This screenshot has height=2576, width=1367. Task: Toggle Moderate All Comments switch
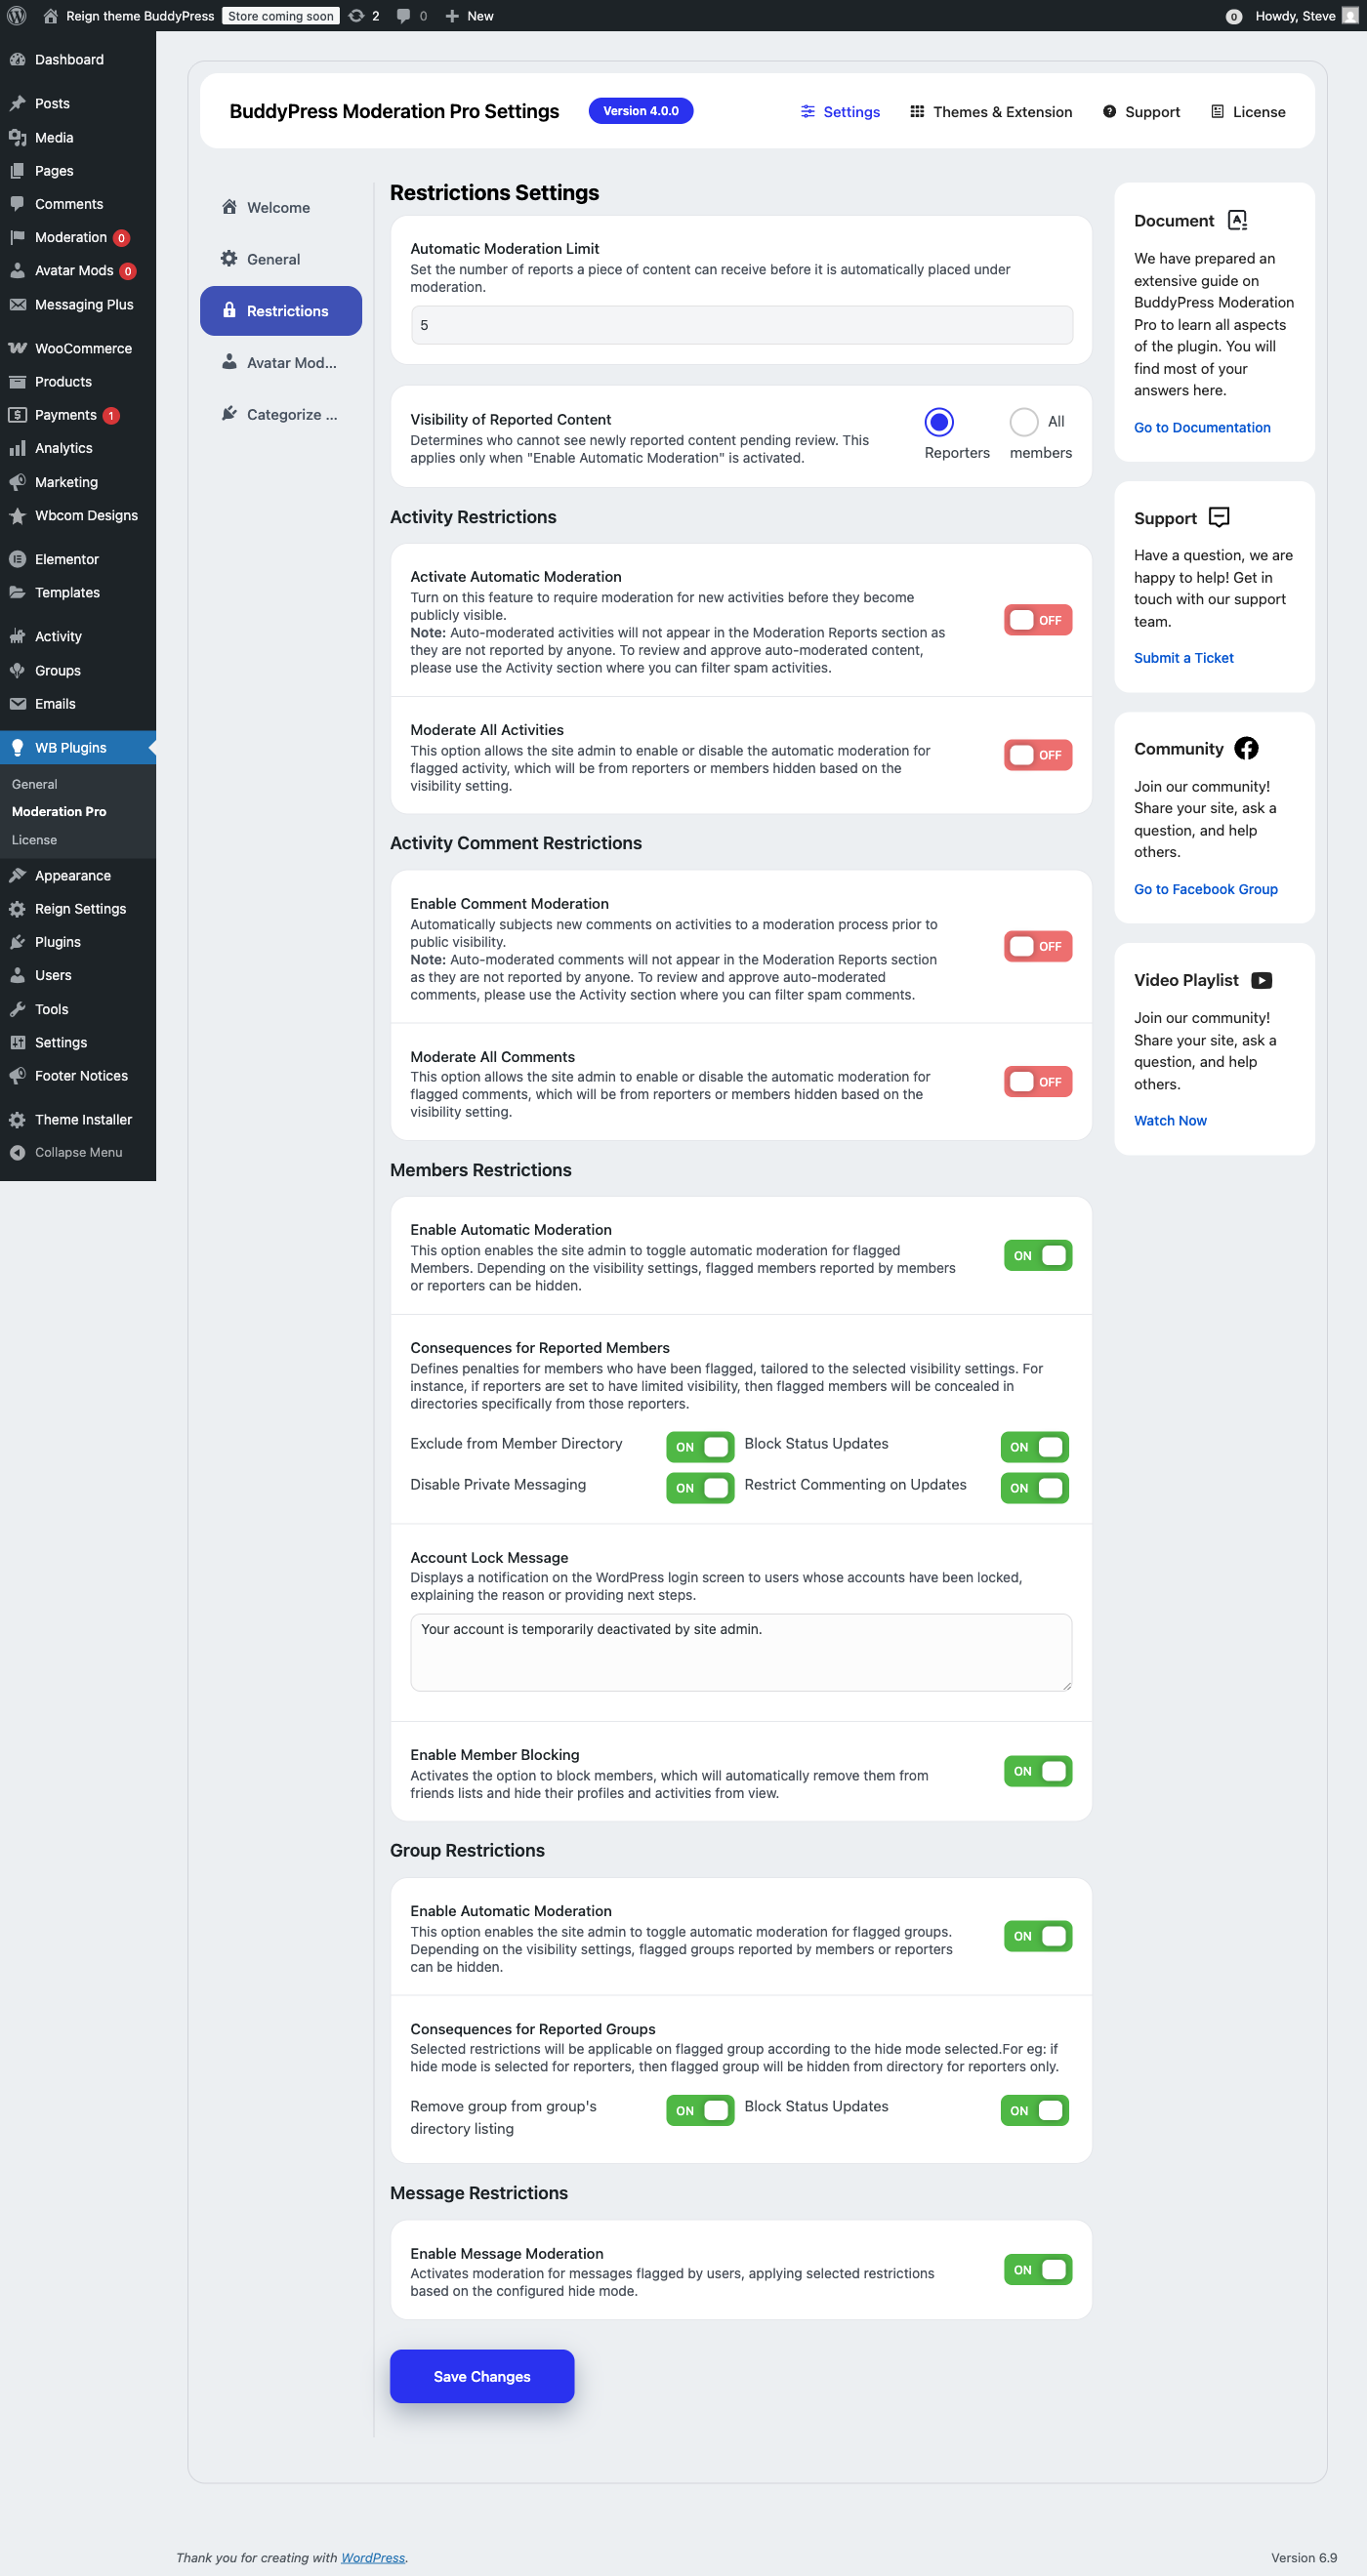click(x=1038, y=1081)
